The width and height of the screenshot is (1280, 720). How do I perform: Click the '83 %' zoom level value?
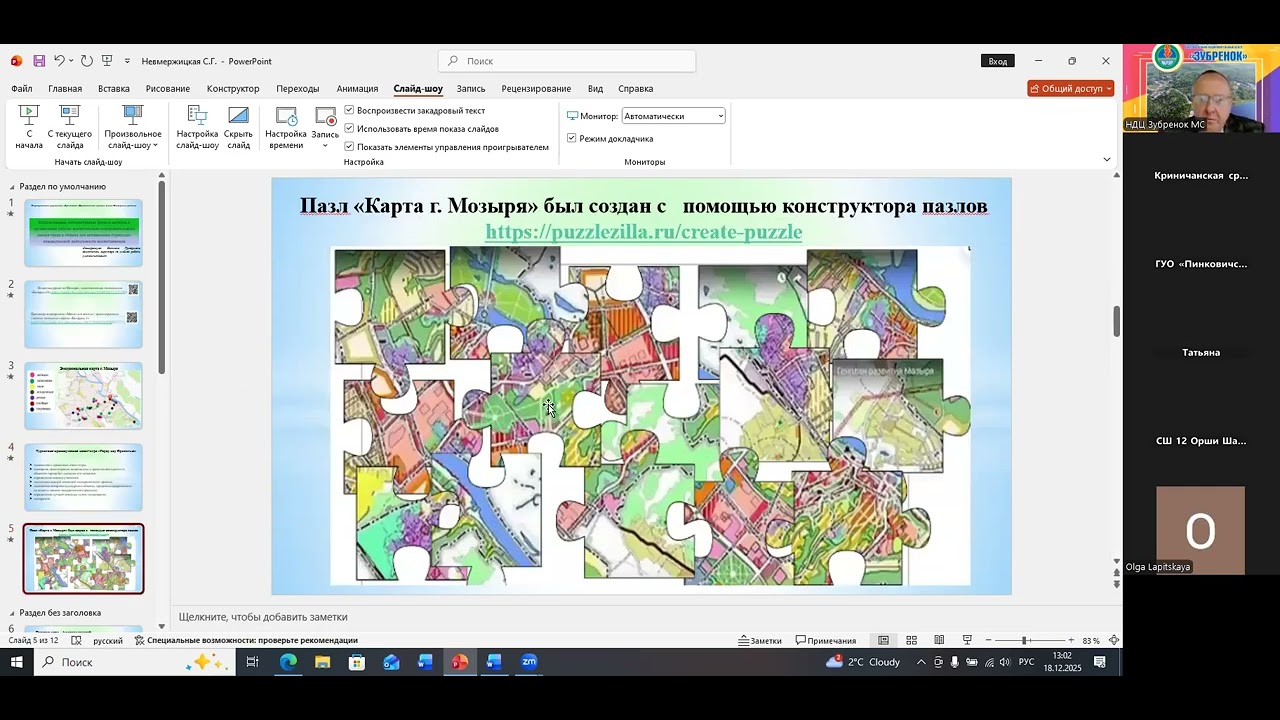point(1091,640)
